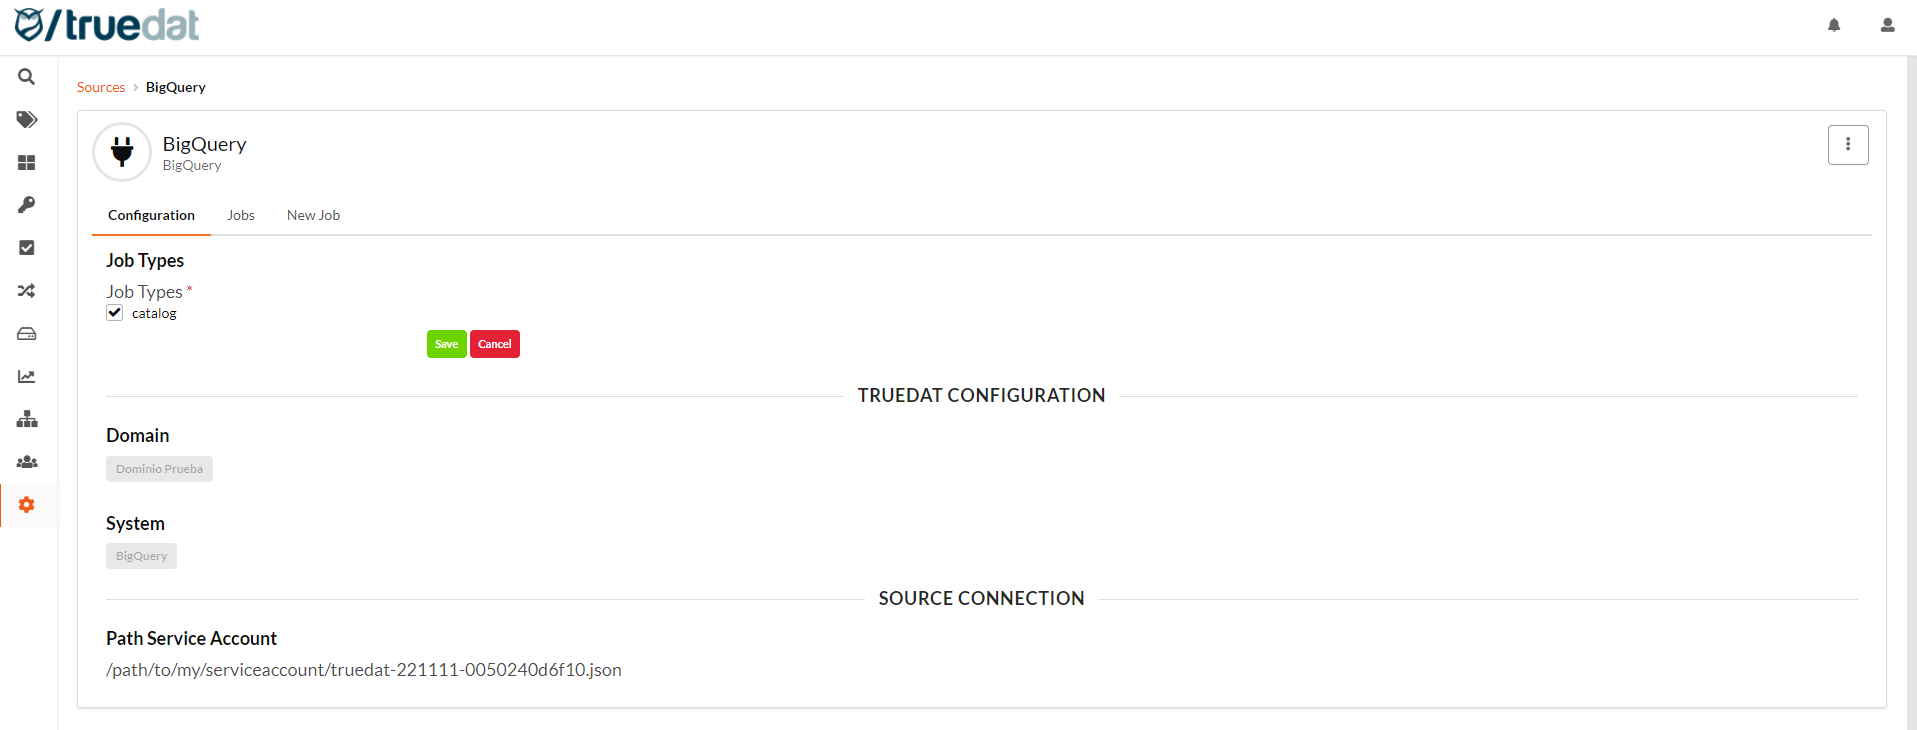Open the tags icon in the sidebar
Image resolution: width=1917 pixels, height=730 pixels.
tap(27, 120)
